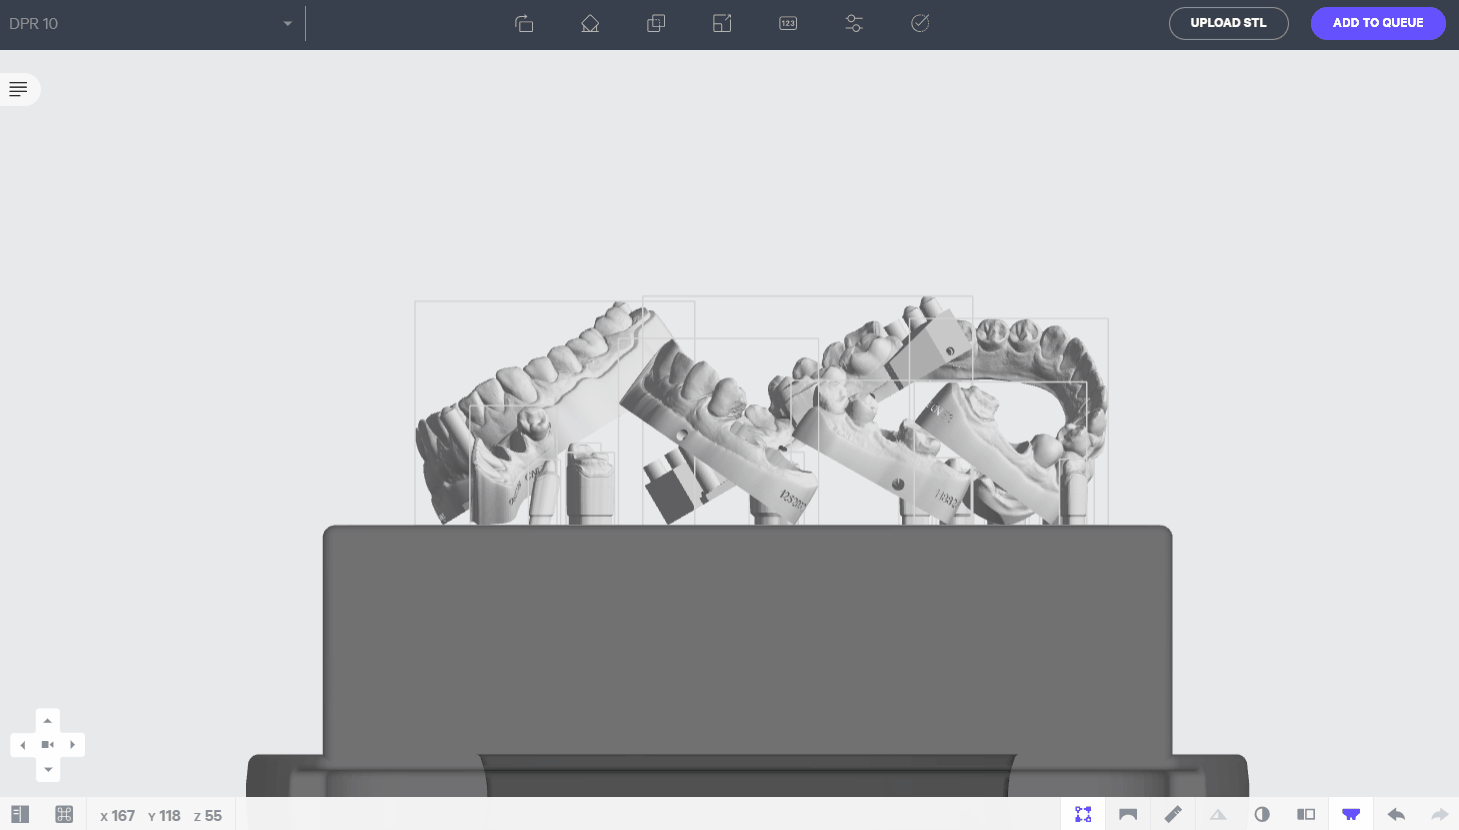Viewport: 1459px width, 830px height.
Task: Show keyboard shortcuts command icon
Action: tap(64, 814)
